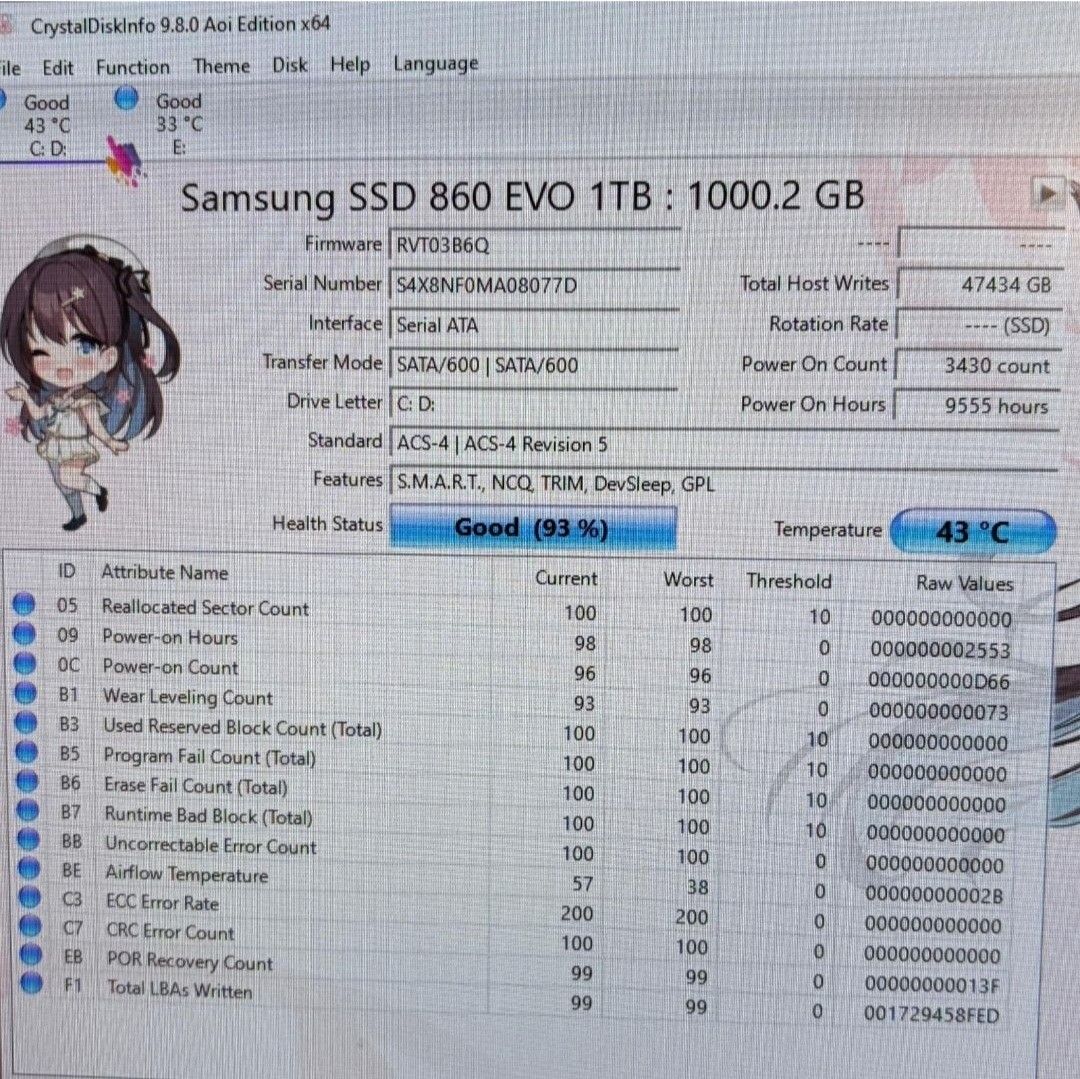
Task: Click the Rotation Rate (SSD) value
Action: 977,324
